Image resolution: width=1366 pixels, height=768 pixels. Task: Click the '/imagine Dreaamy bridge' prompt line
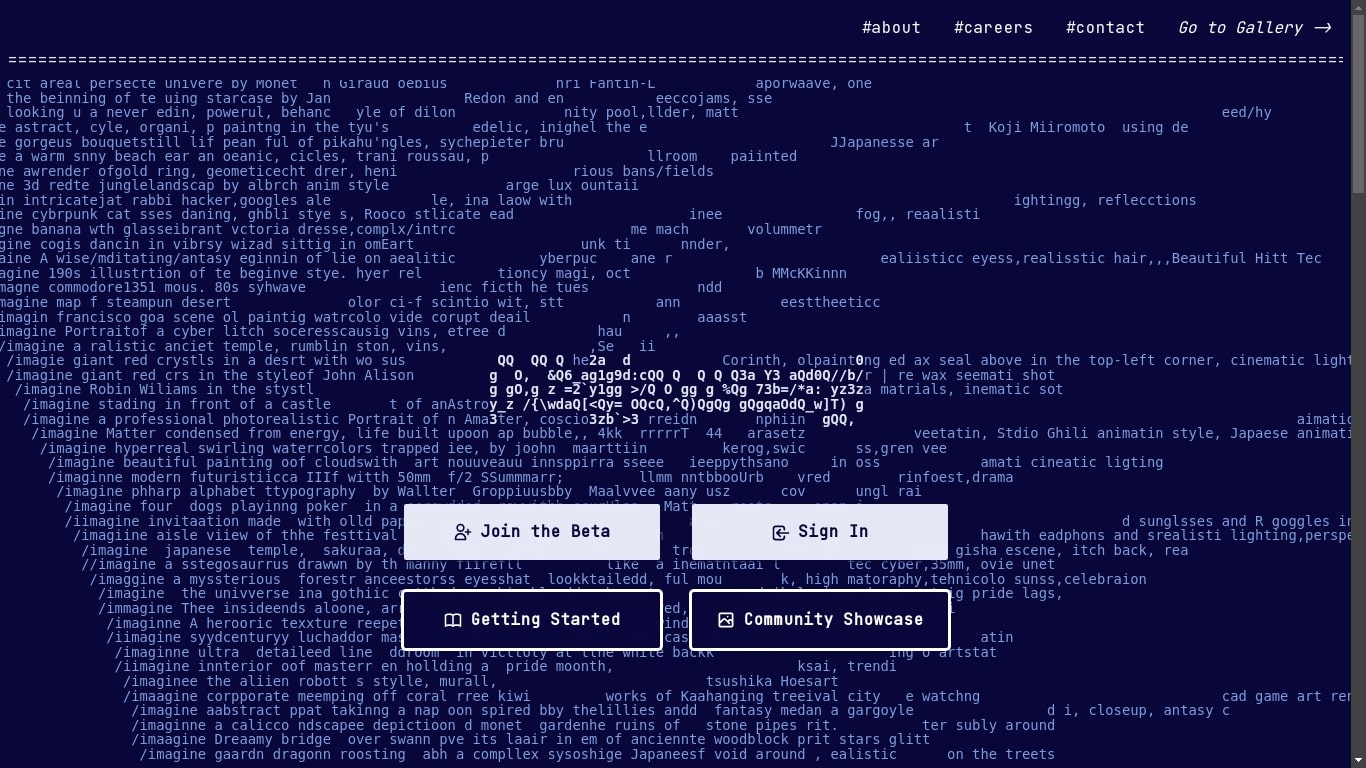click(230, 739)
